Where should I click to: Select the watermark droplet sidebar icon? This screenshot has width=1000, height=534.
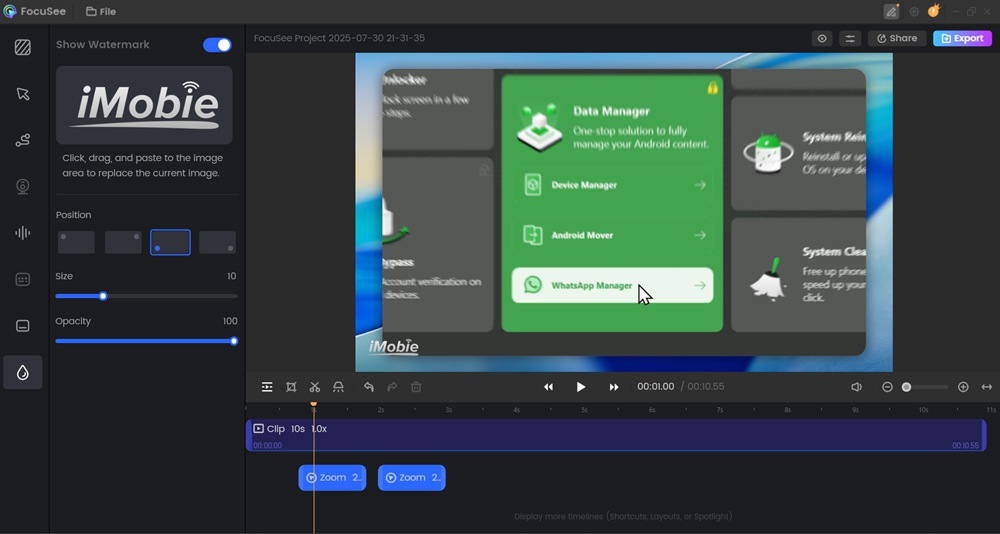(23, 373)
